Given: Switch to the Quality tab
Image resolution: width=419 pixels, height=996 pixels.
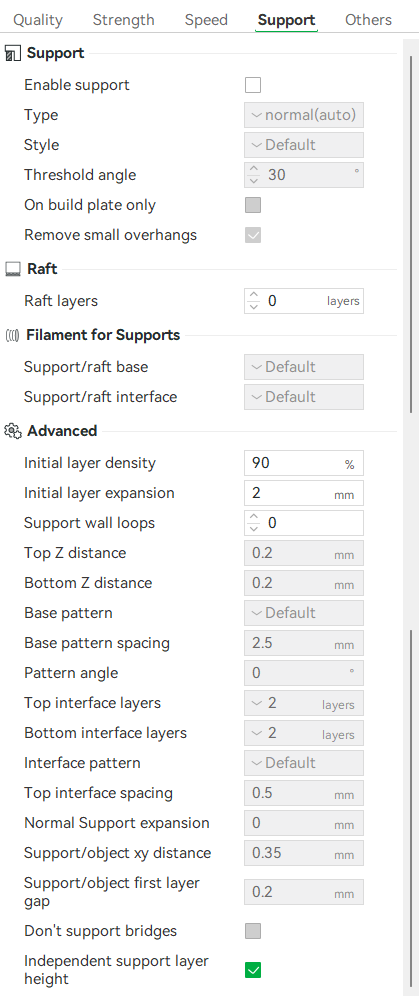Looking at the screenshot, I should click(38, 20).
